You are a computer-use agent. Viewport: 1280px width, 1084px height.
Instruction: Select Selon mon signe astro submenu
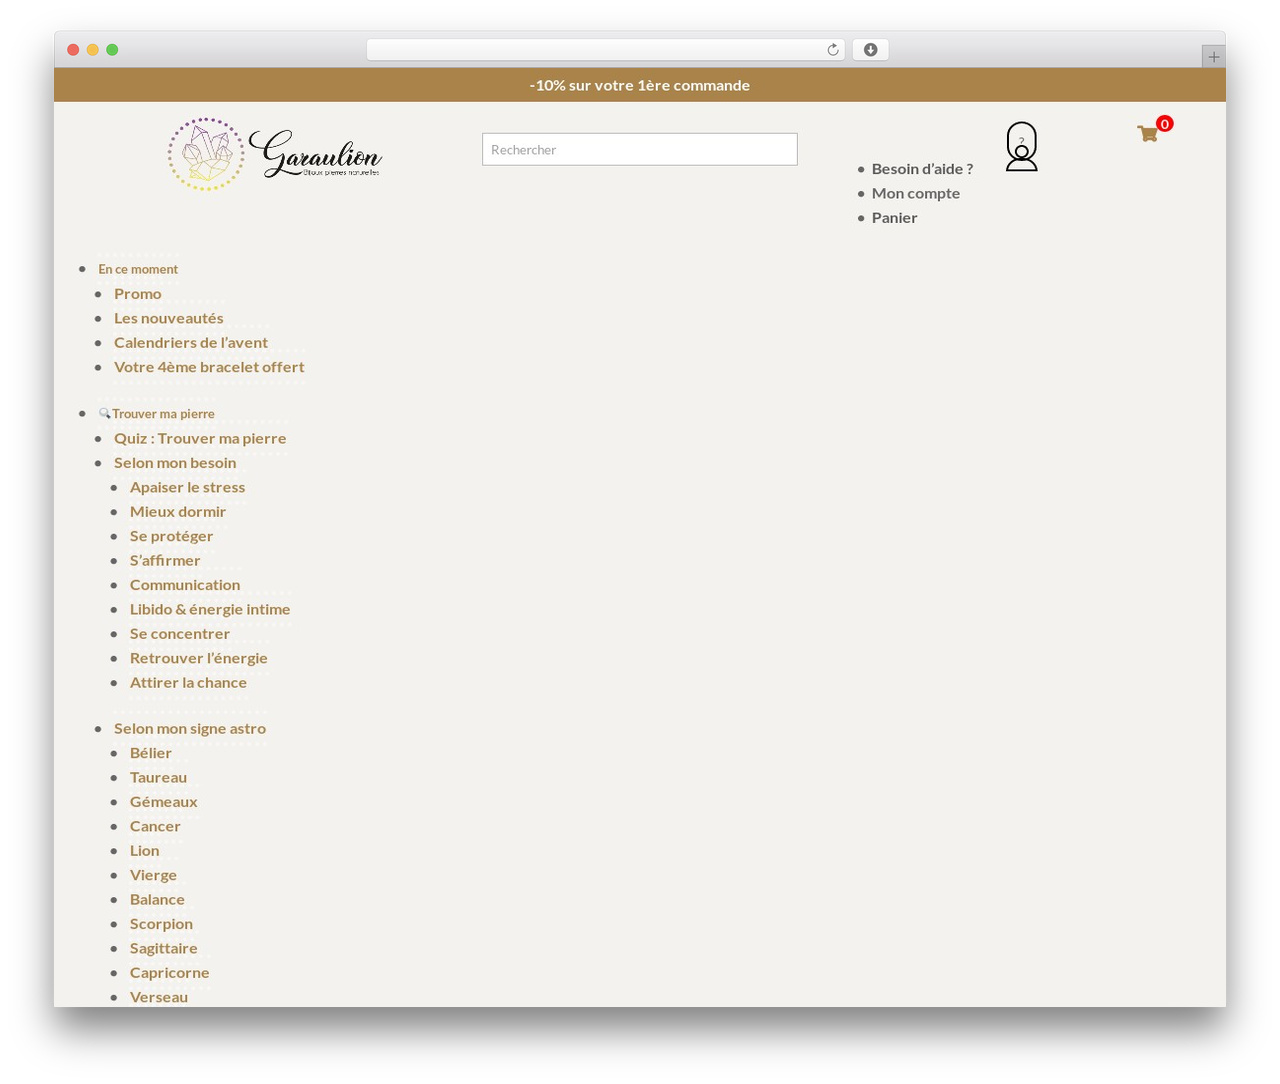pos(190,729)
